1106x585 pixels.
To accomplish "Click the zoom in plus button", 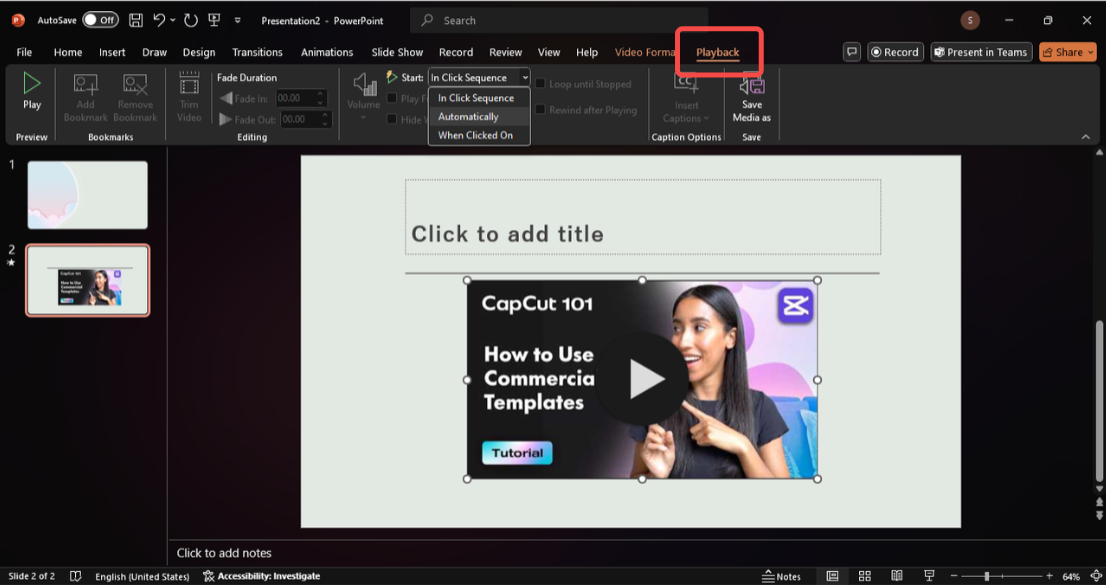I will pyautogui.click(x=1050, y=577).
